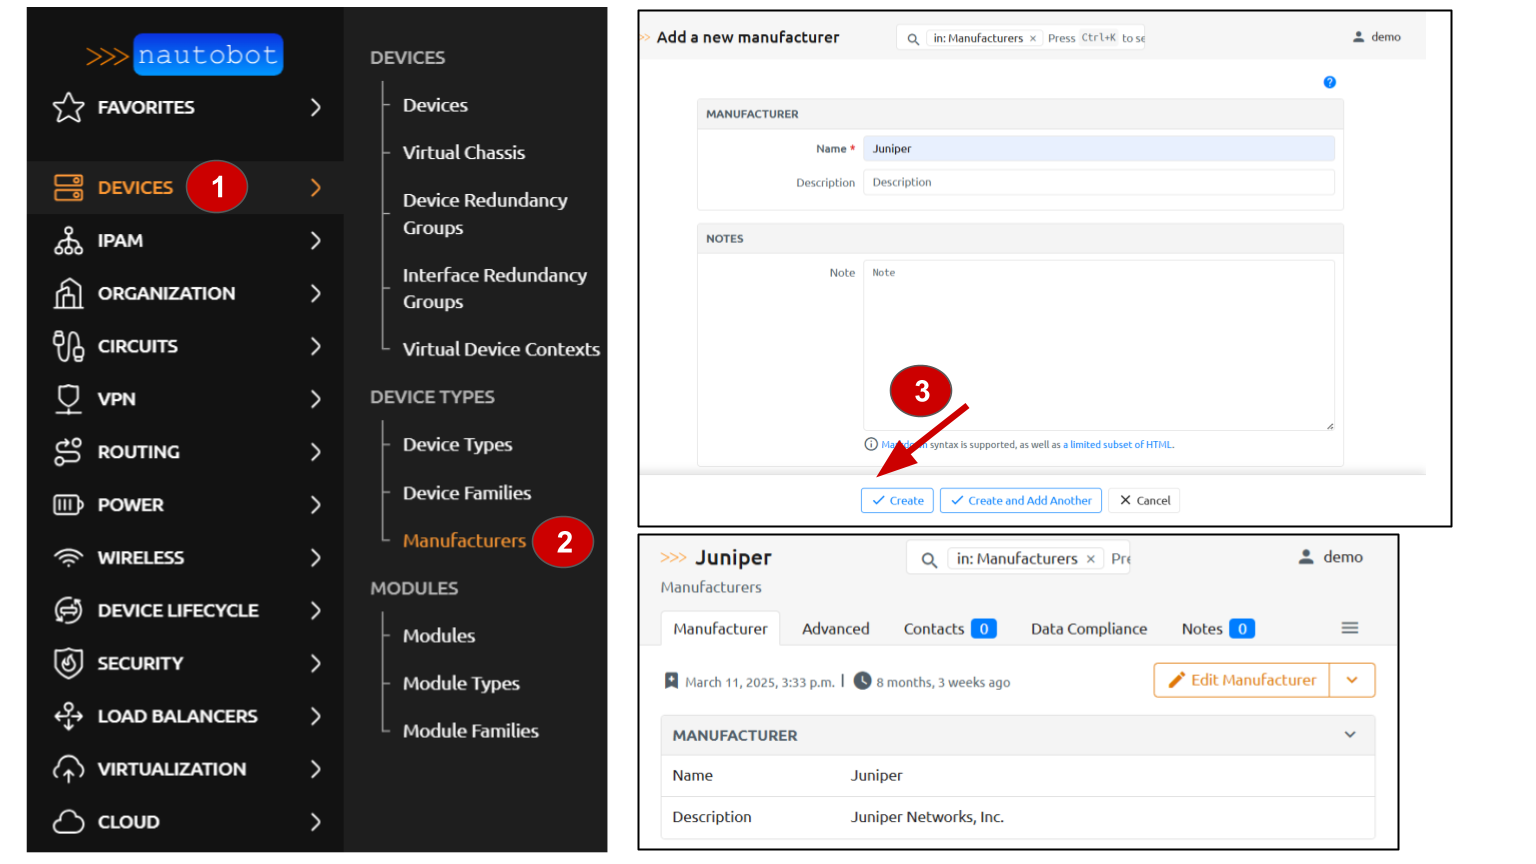The image size is (1536, 864).
Task: Expand the Routing section arrow
Action: (316, 452)
